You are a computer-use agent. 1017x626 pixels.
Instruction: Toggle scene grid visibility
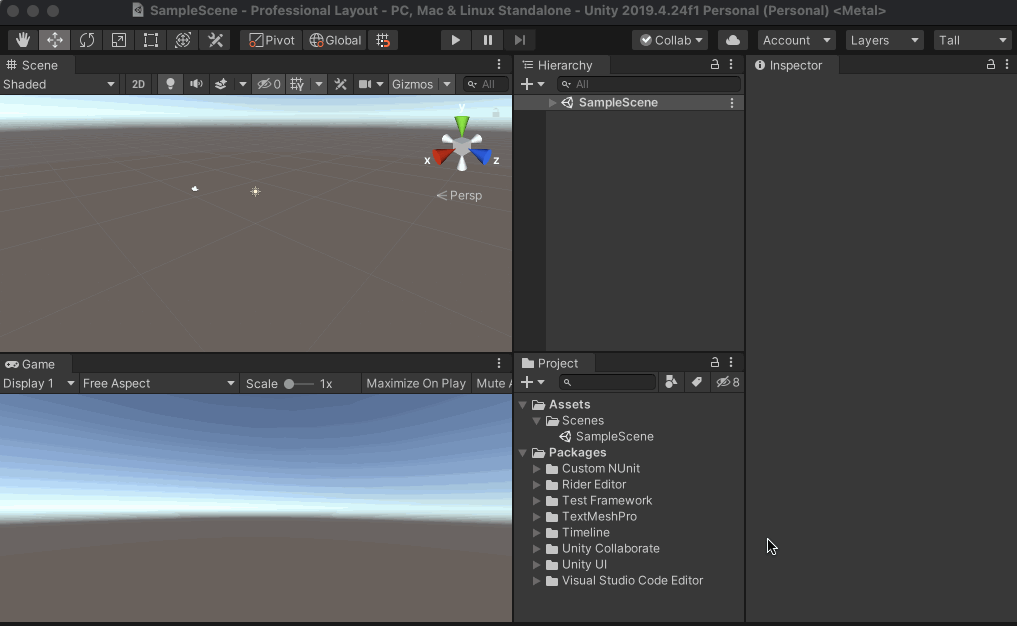297,84
